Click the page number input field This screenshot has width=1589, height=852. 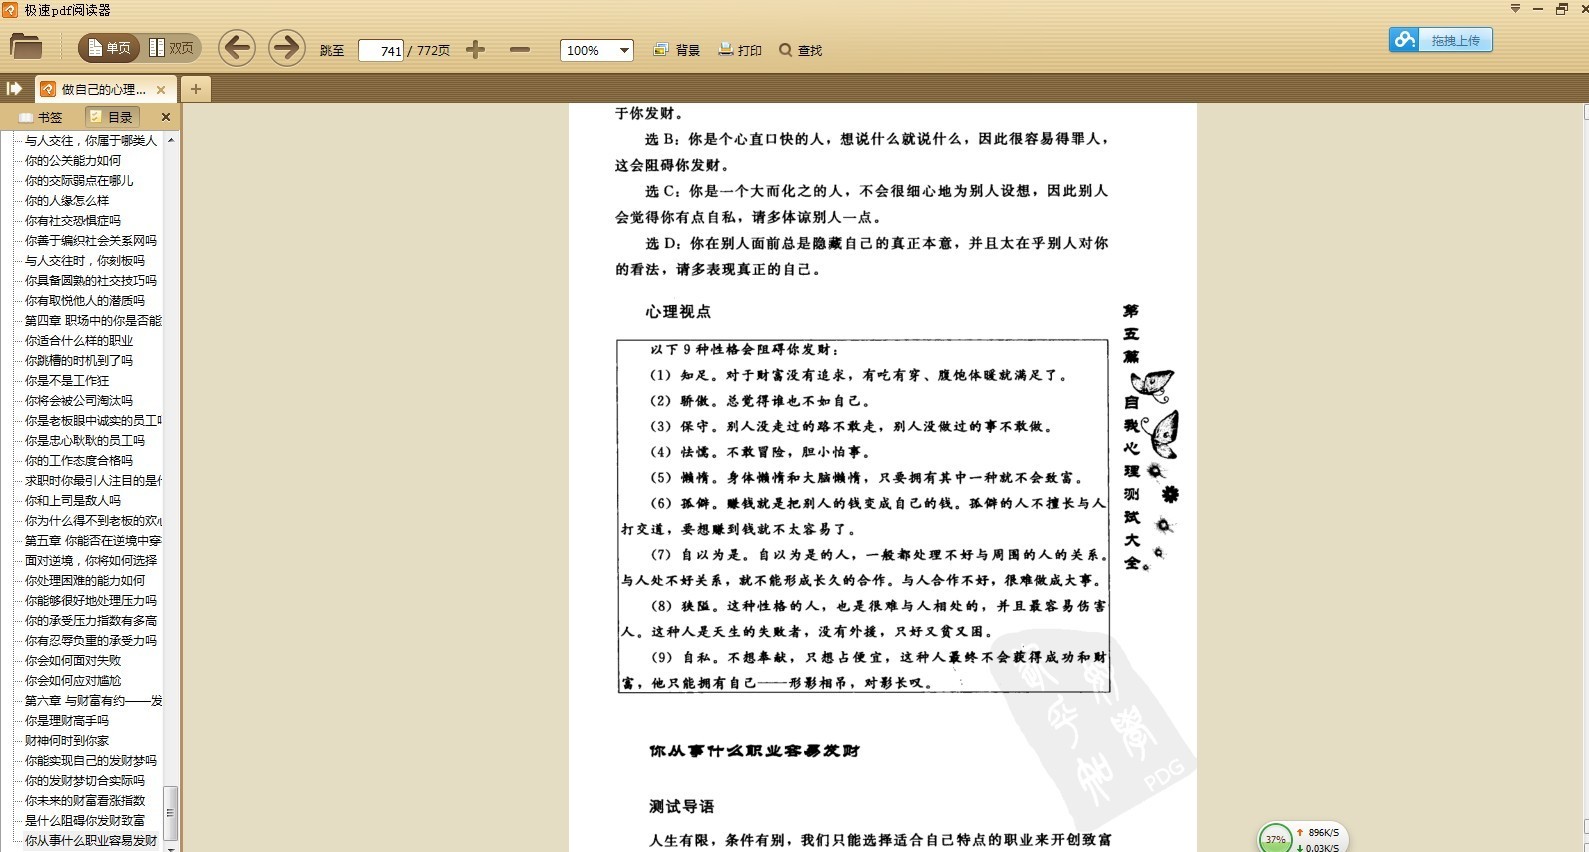coord(381,50)
